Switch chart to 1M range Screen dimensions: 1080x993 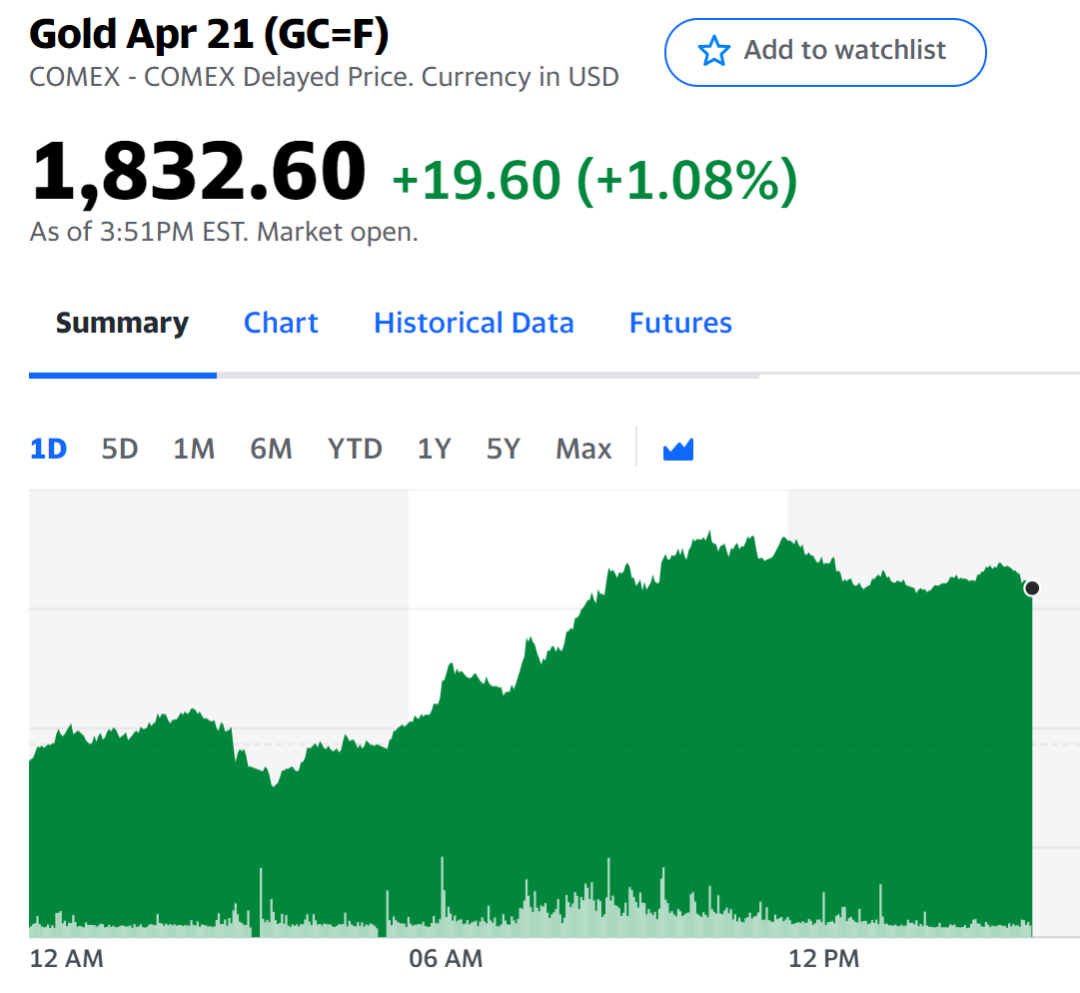click(194, 449)
